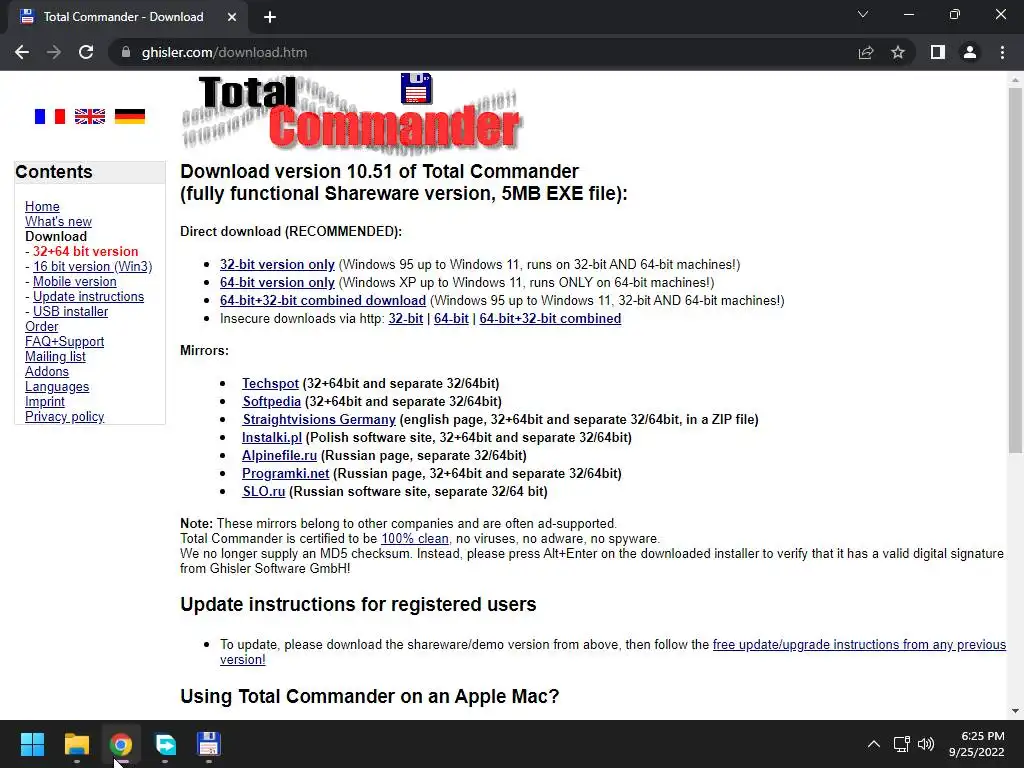
Task: Switch site language to English flag
Action: click(x=89, y=116)
